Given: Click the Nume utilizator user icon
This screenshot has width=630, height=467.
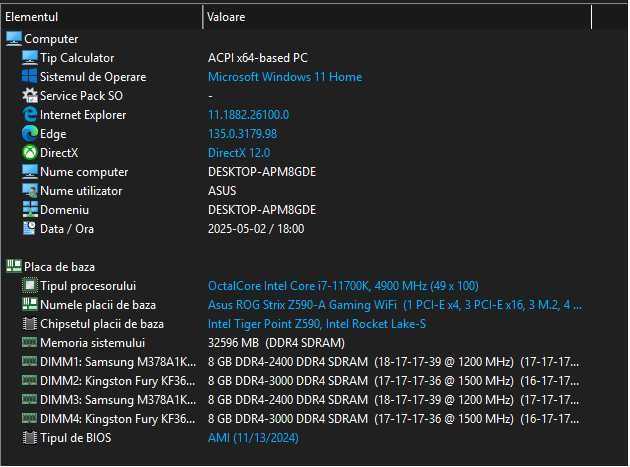Looking at the screenshot, I should pos(30,191).
